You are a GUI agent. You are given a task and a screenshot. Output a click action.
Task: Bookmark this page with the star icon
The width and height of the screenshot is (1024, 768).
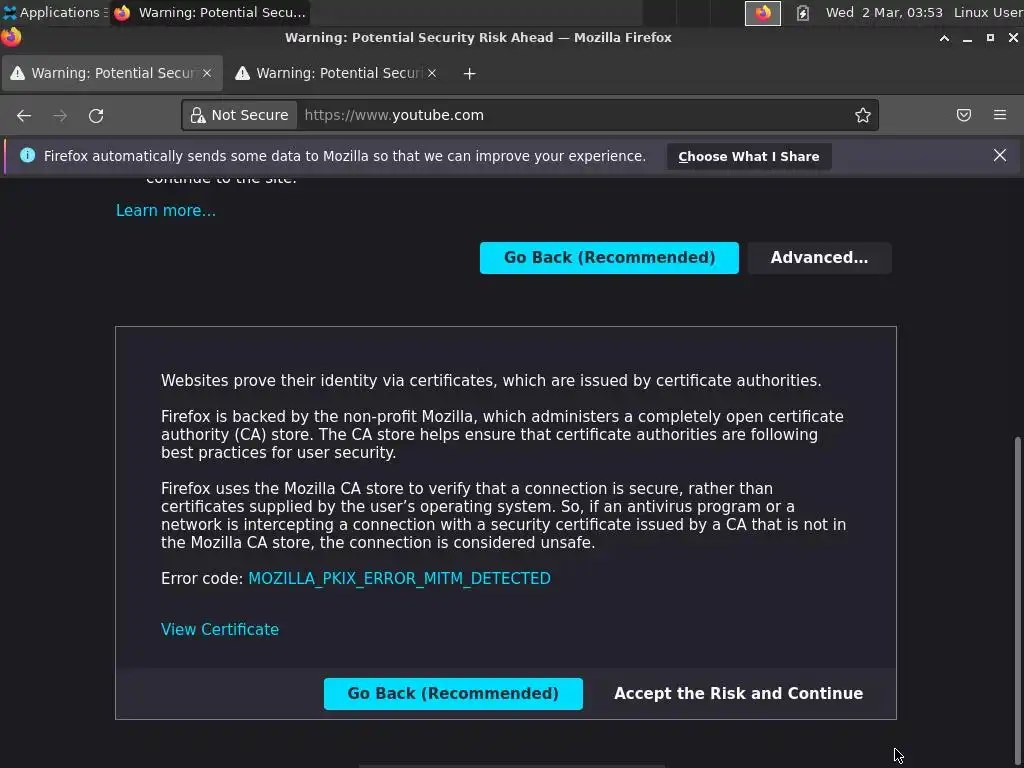point(863,115)
